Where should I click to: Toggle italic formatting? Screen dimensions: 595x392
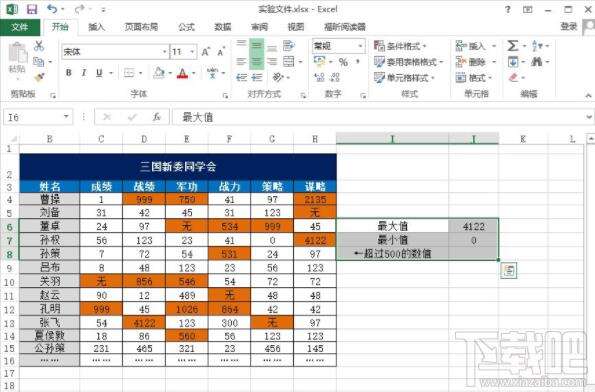coord(84,72)
